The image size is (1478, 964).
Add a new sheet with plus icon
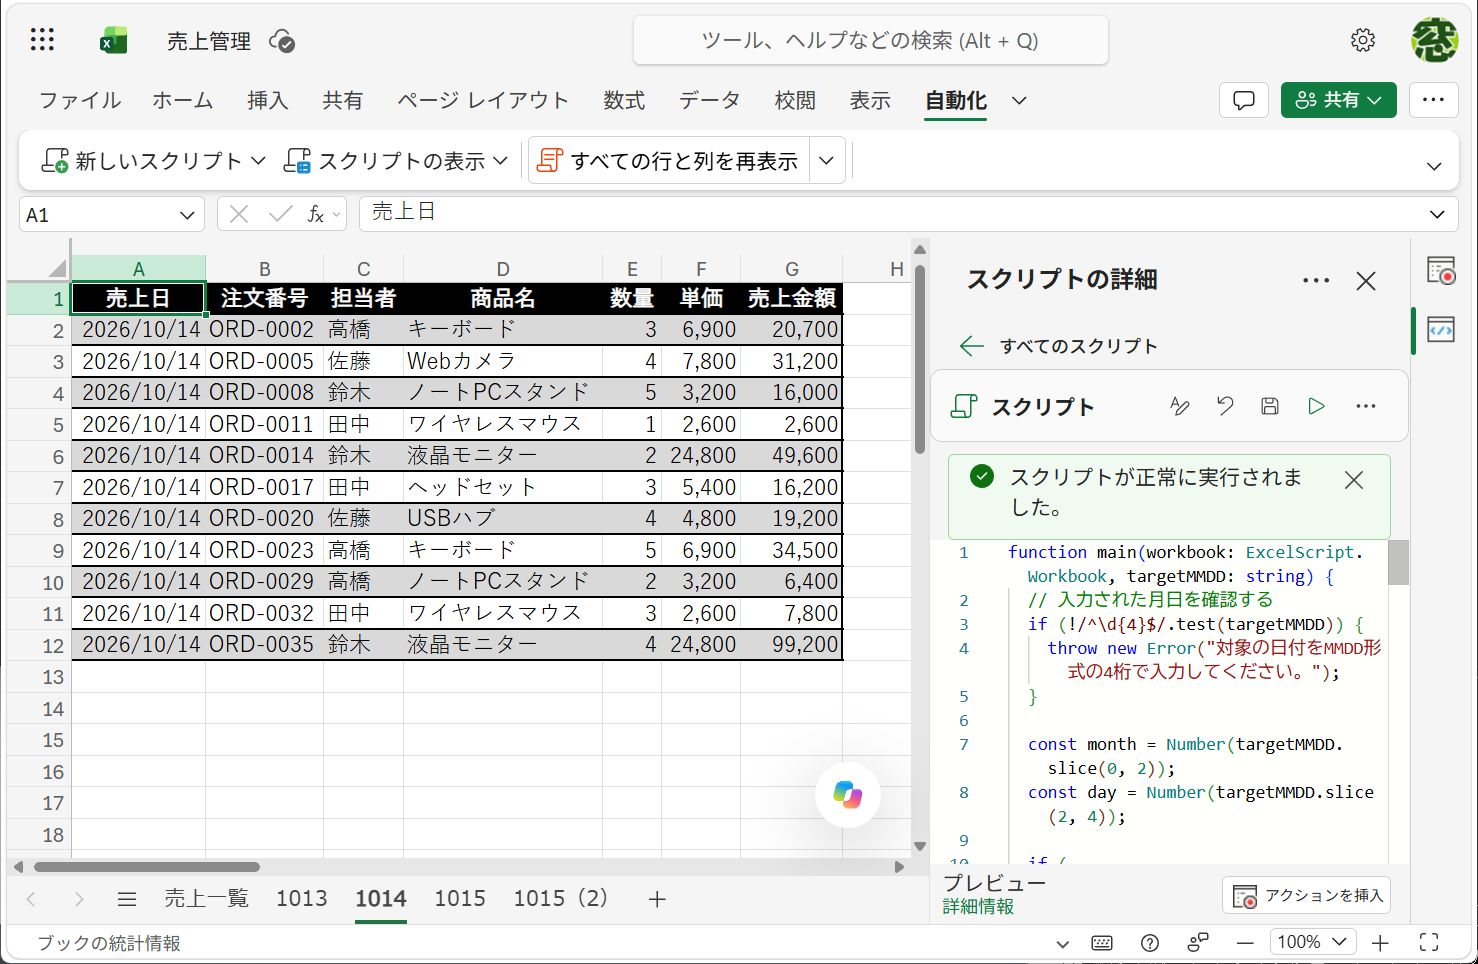click(x=656, y=899)
